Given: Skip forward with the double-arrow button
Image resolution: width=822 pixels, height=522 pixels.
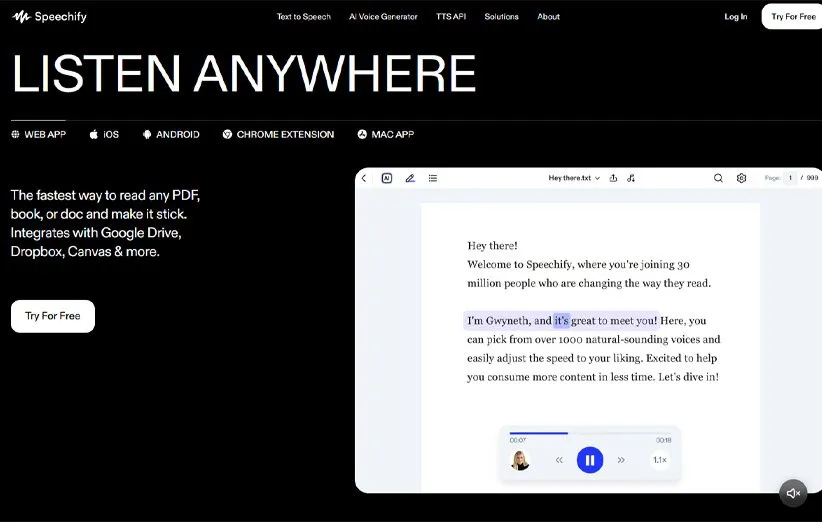Looking at the screenshot, I should point(621,460).
